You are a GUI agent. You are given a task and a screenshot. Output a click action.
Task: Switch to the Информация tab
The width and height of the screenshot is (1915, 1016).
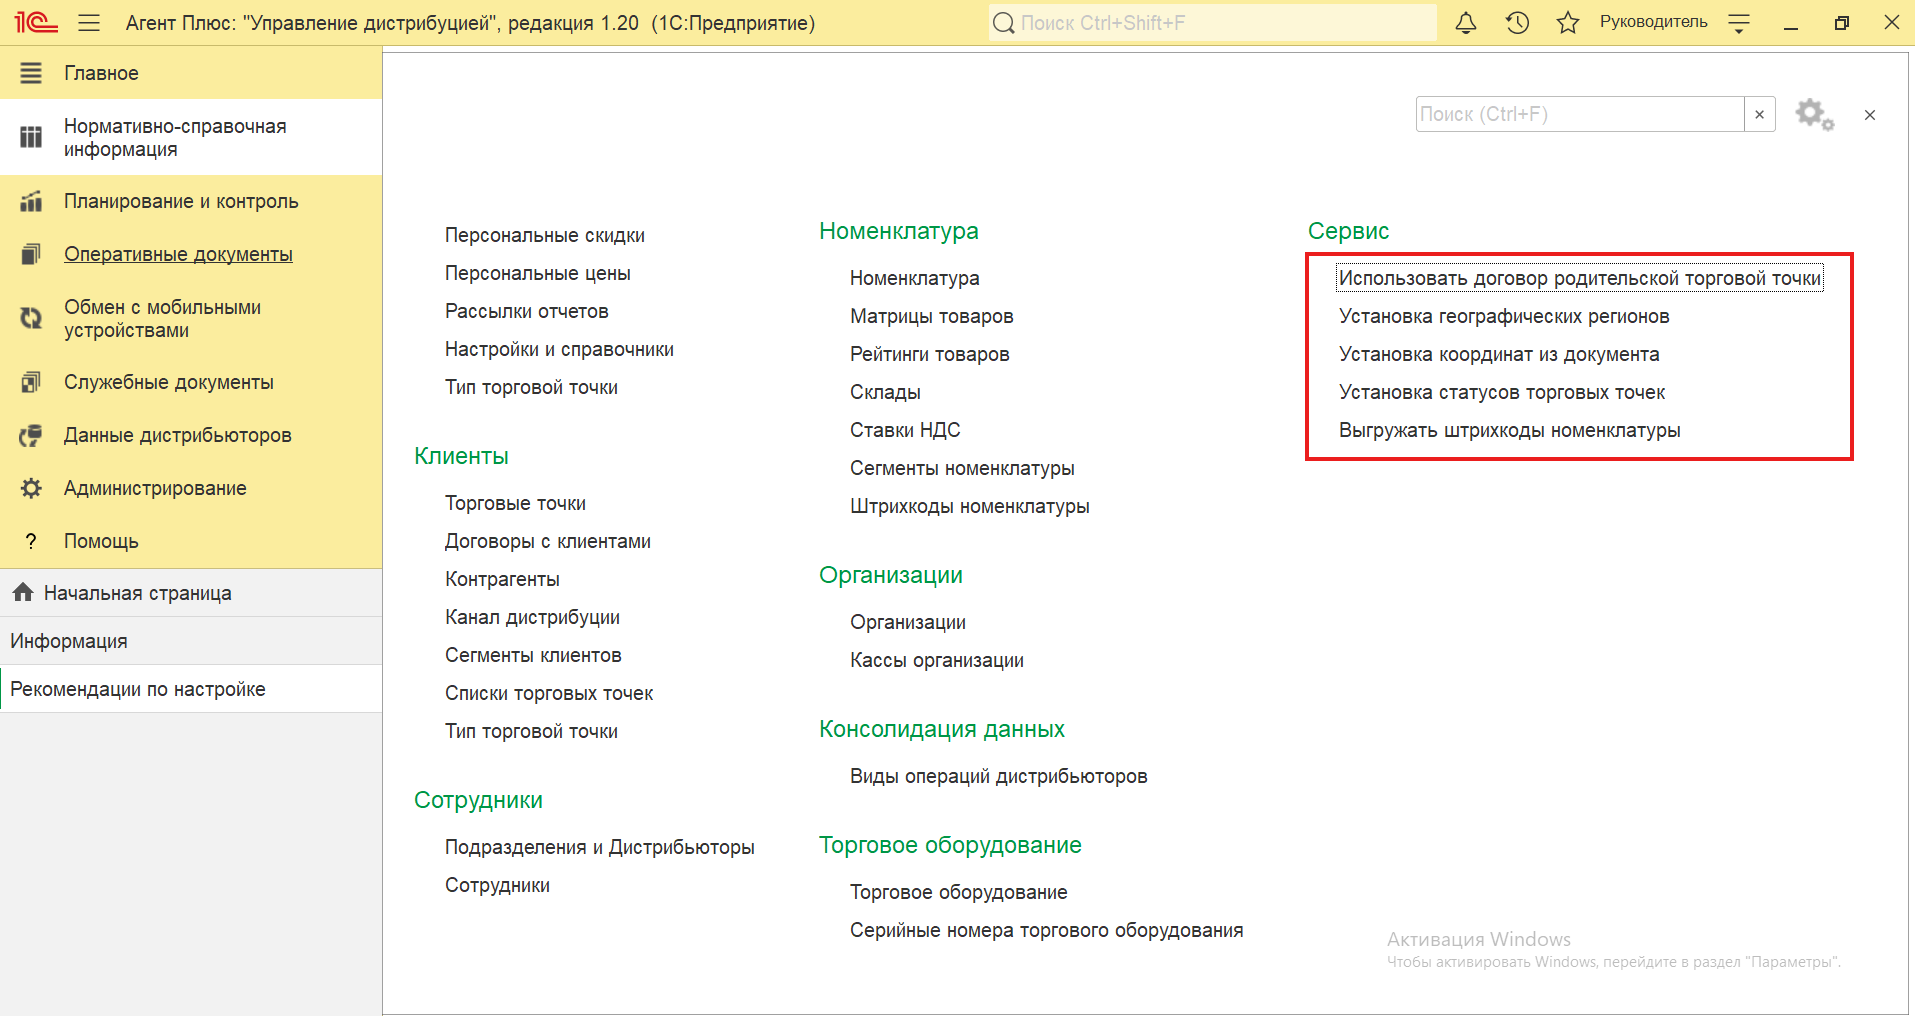click(69, 641)
